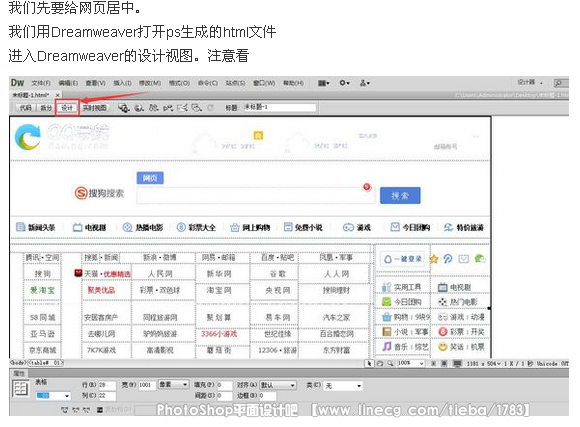Click the refresh design view icon
Viewport: 580px width, 427px height.
pyautogui.click(x=210, y=108)
